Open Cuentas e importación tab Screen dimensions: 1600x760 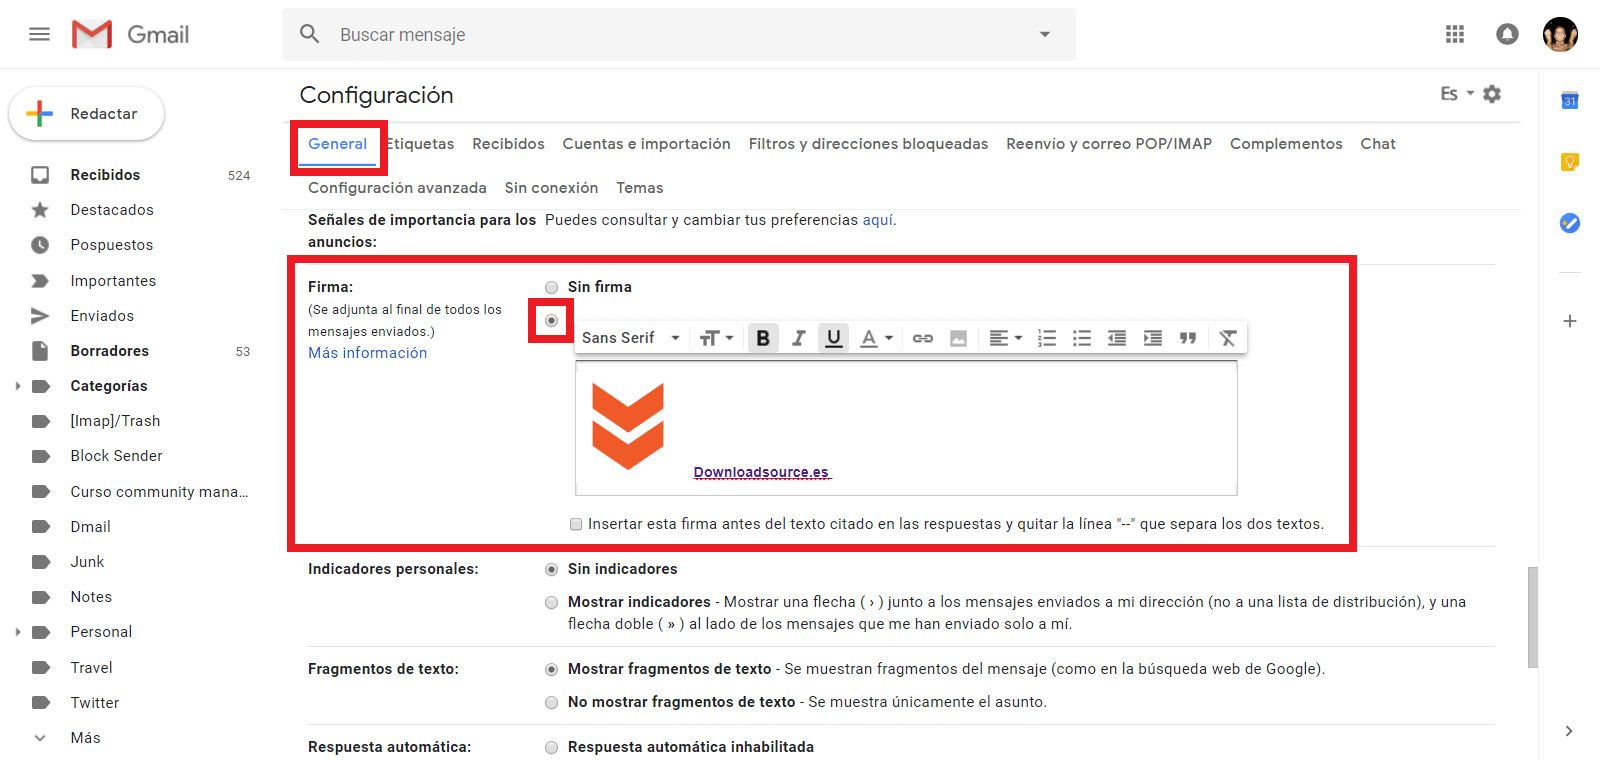[646, 144]
